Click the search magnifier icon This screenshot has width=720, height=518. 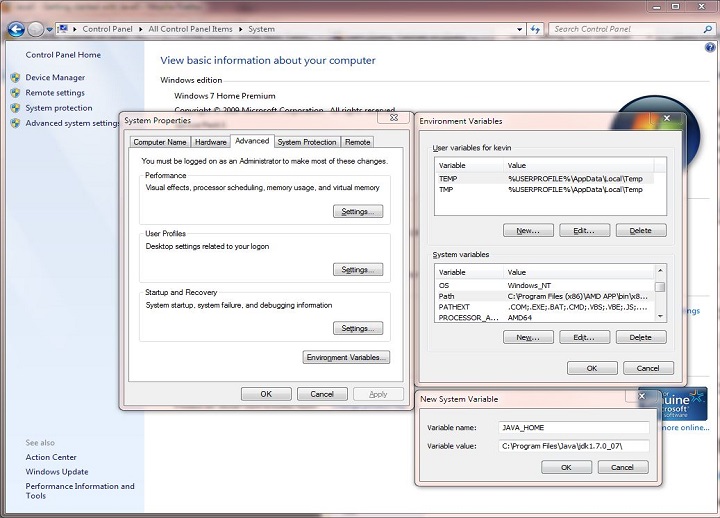(708, 29)
